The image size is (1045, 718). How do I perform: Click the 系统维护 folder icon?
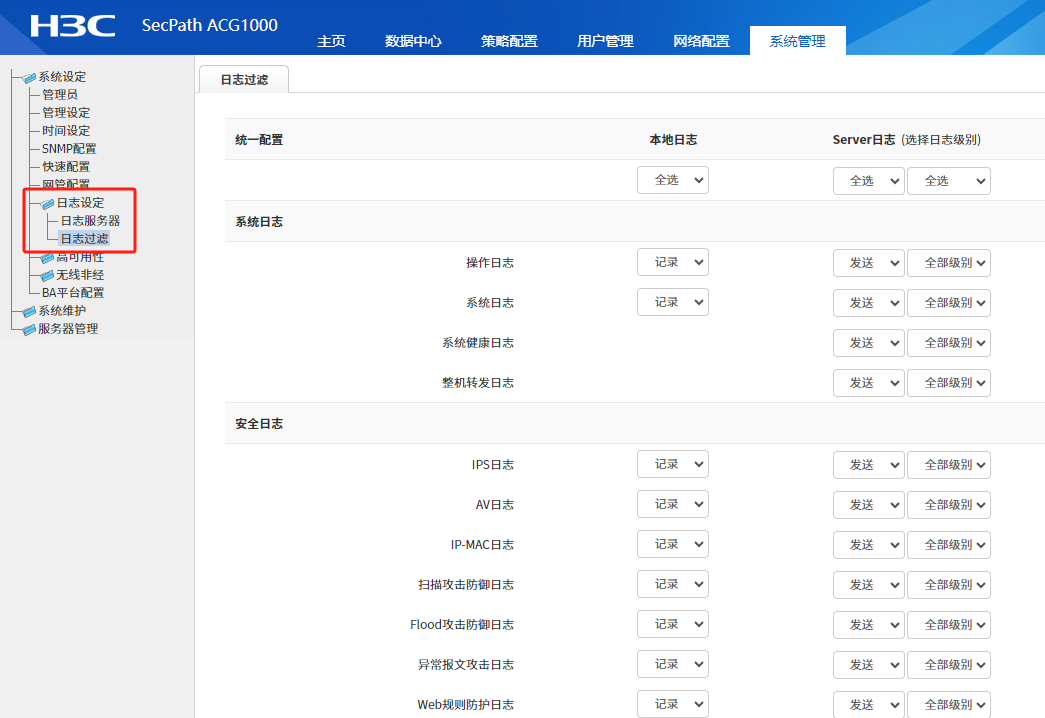(x=29, y=311)
